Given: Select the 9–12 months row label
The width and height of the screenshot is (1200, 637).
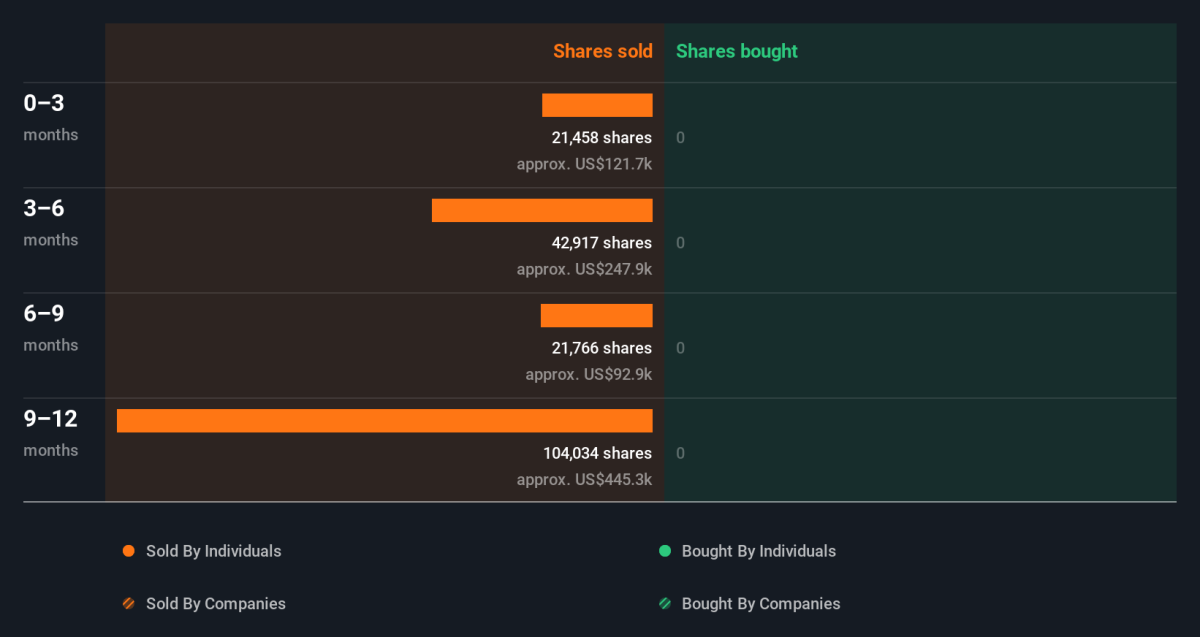Looking at the screenshot, I should [x=50, y=419].
